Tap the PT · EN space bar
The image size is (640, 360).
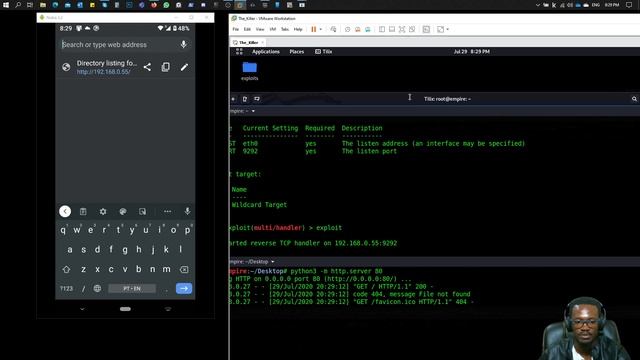(132, 289)
